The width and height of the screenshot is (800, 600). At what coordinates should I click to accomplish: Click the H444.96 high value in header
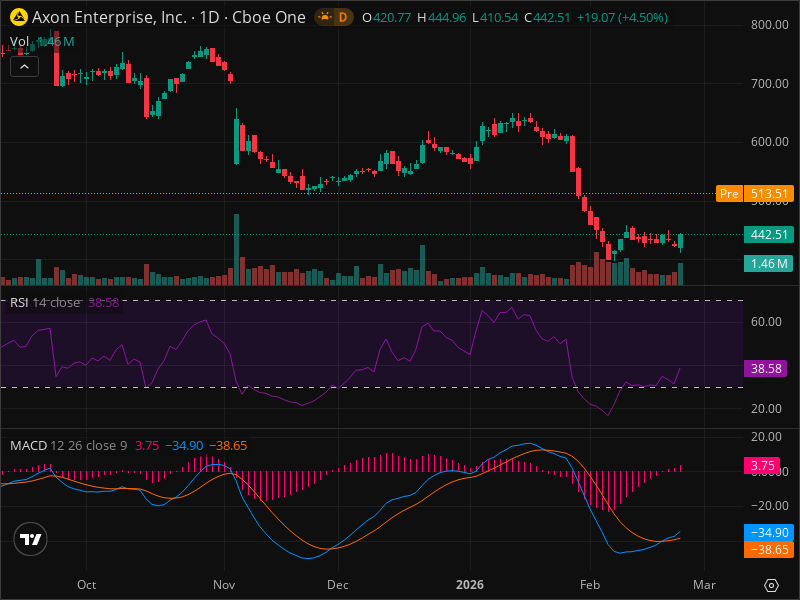442,17
